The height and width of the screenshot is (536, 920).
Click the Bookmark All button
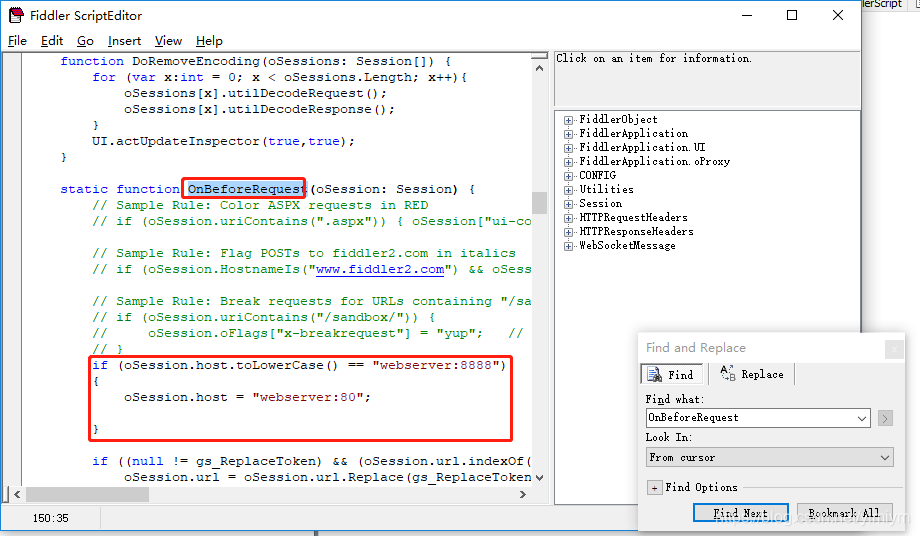844,513
